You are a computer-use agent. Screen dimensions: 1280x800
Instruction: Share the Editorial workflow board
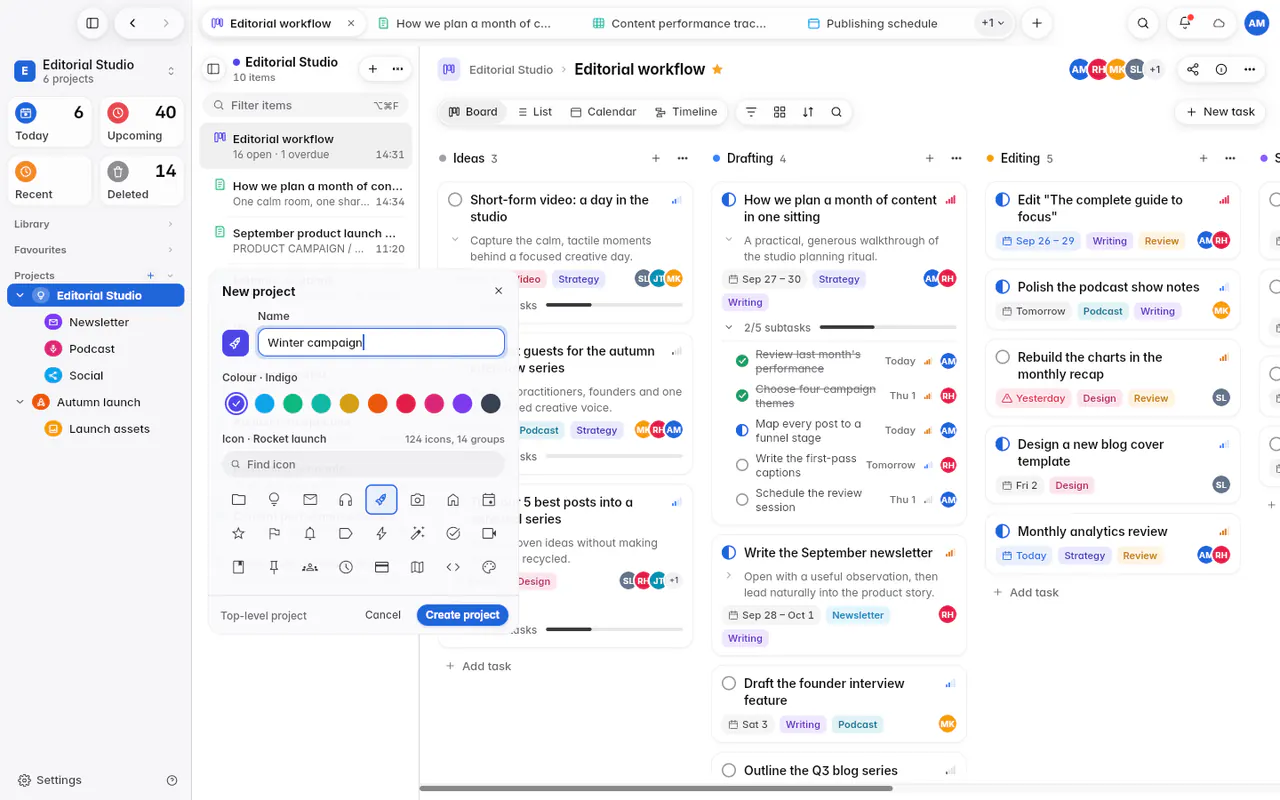1193,69
